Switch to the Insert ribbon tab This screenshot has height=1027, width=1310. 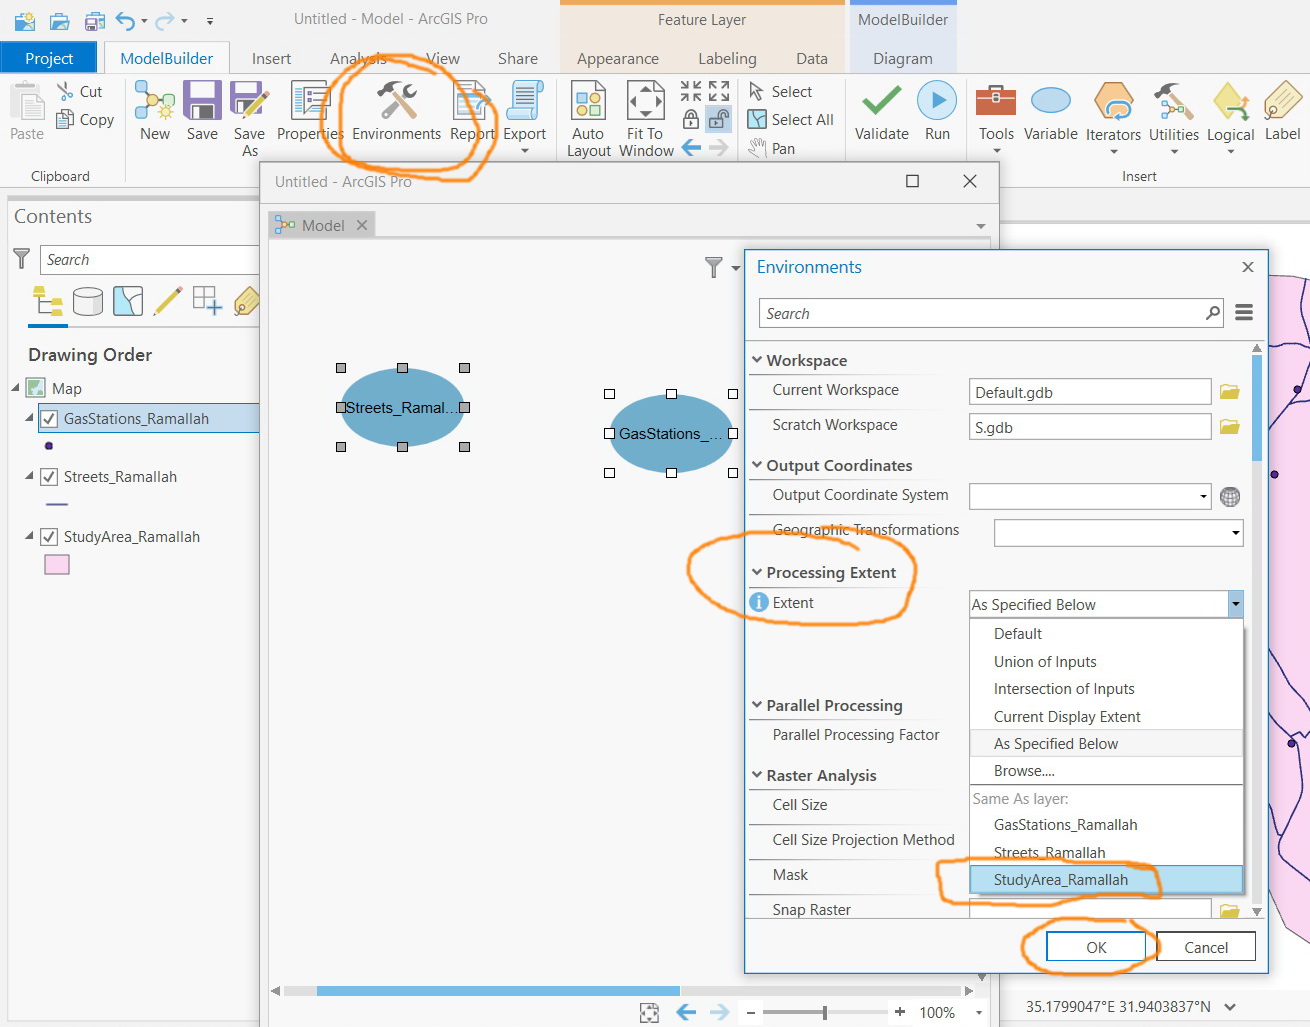tap(271, 59)
